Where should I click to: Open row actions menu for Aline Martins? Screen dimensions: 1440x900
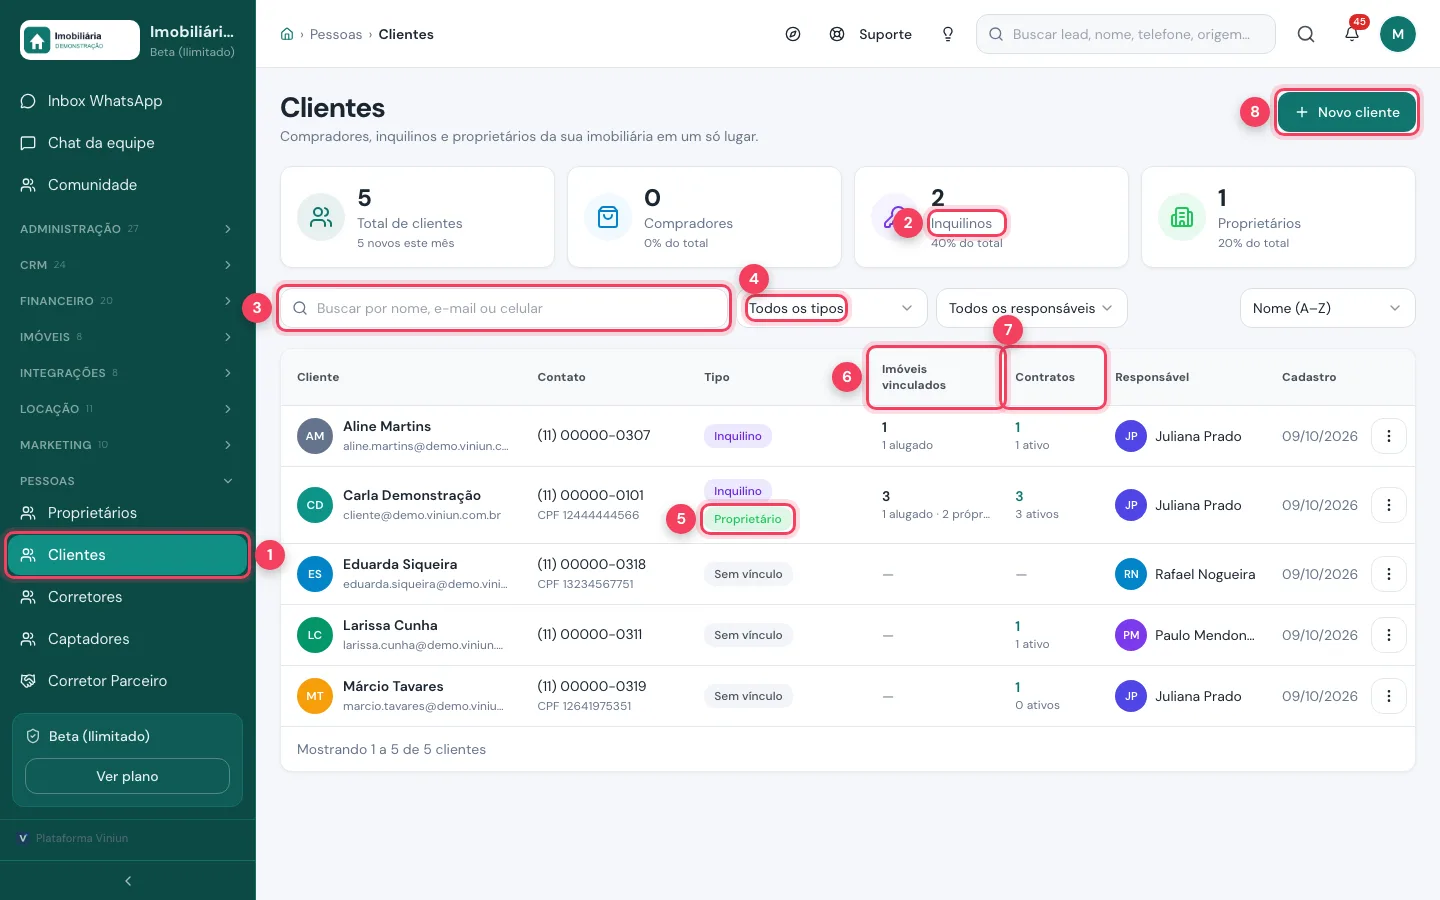click(1389, 436)
